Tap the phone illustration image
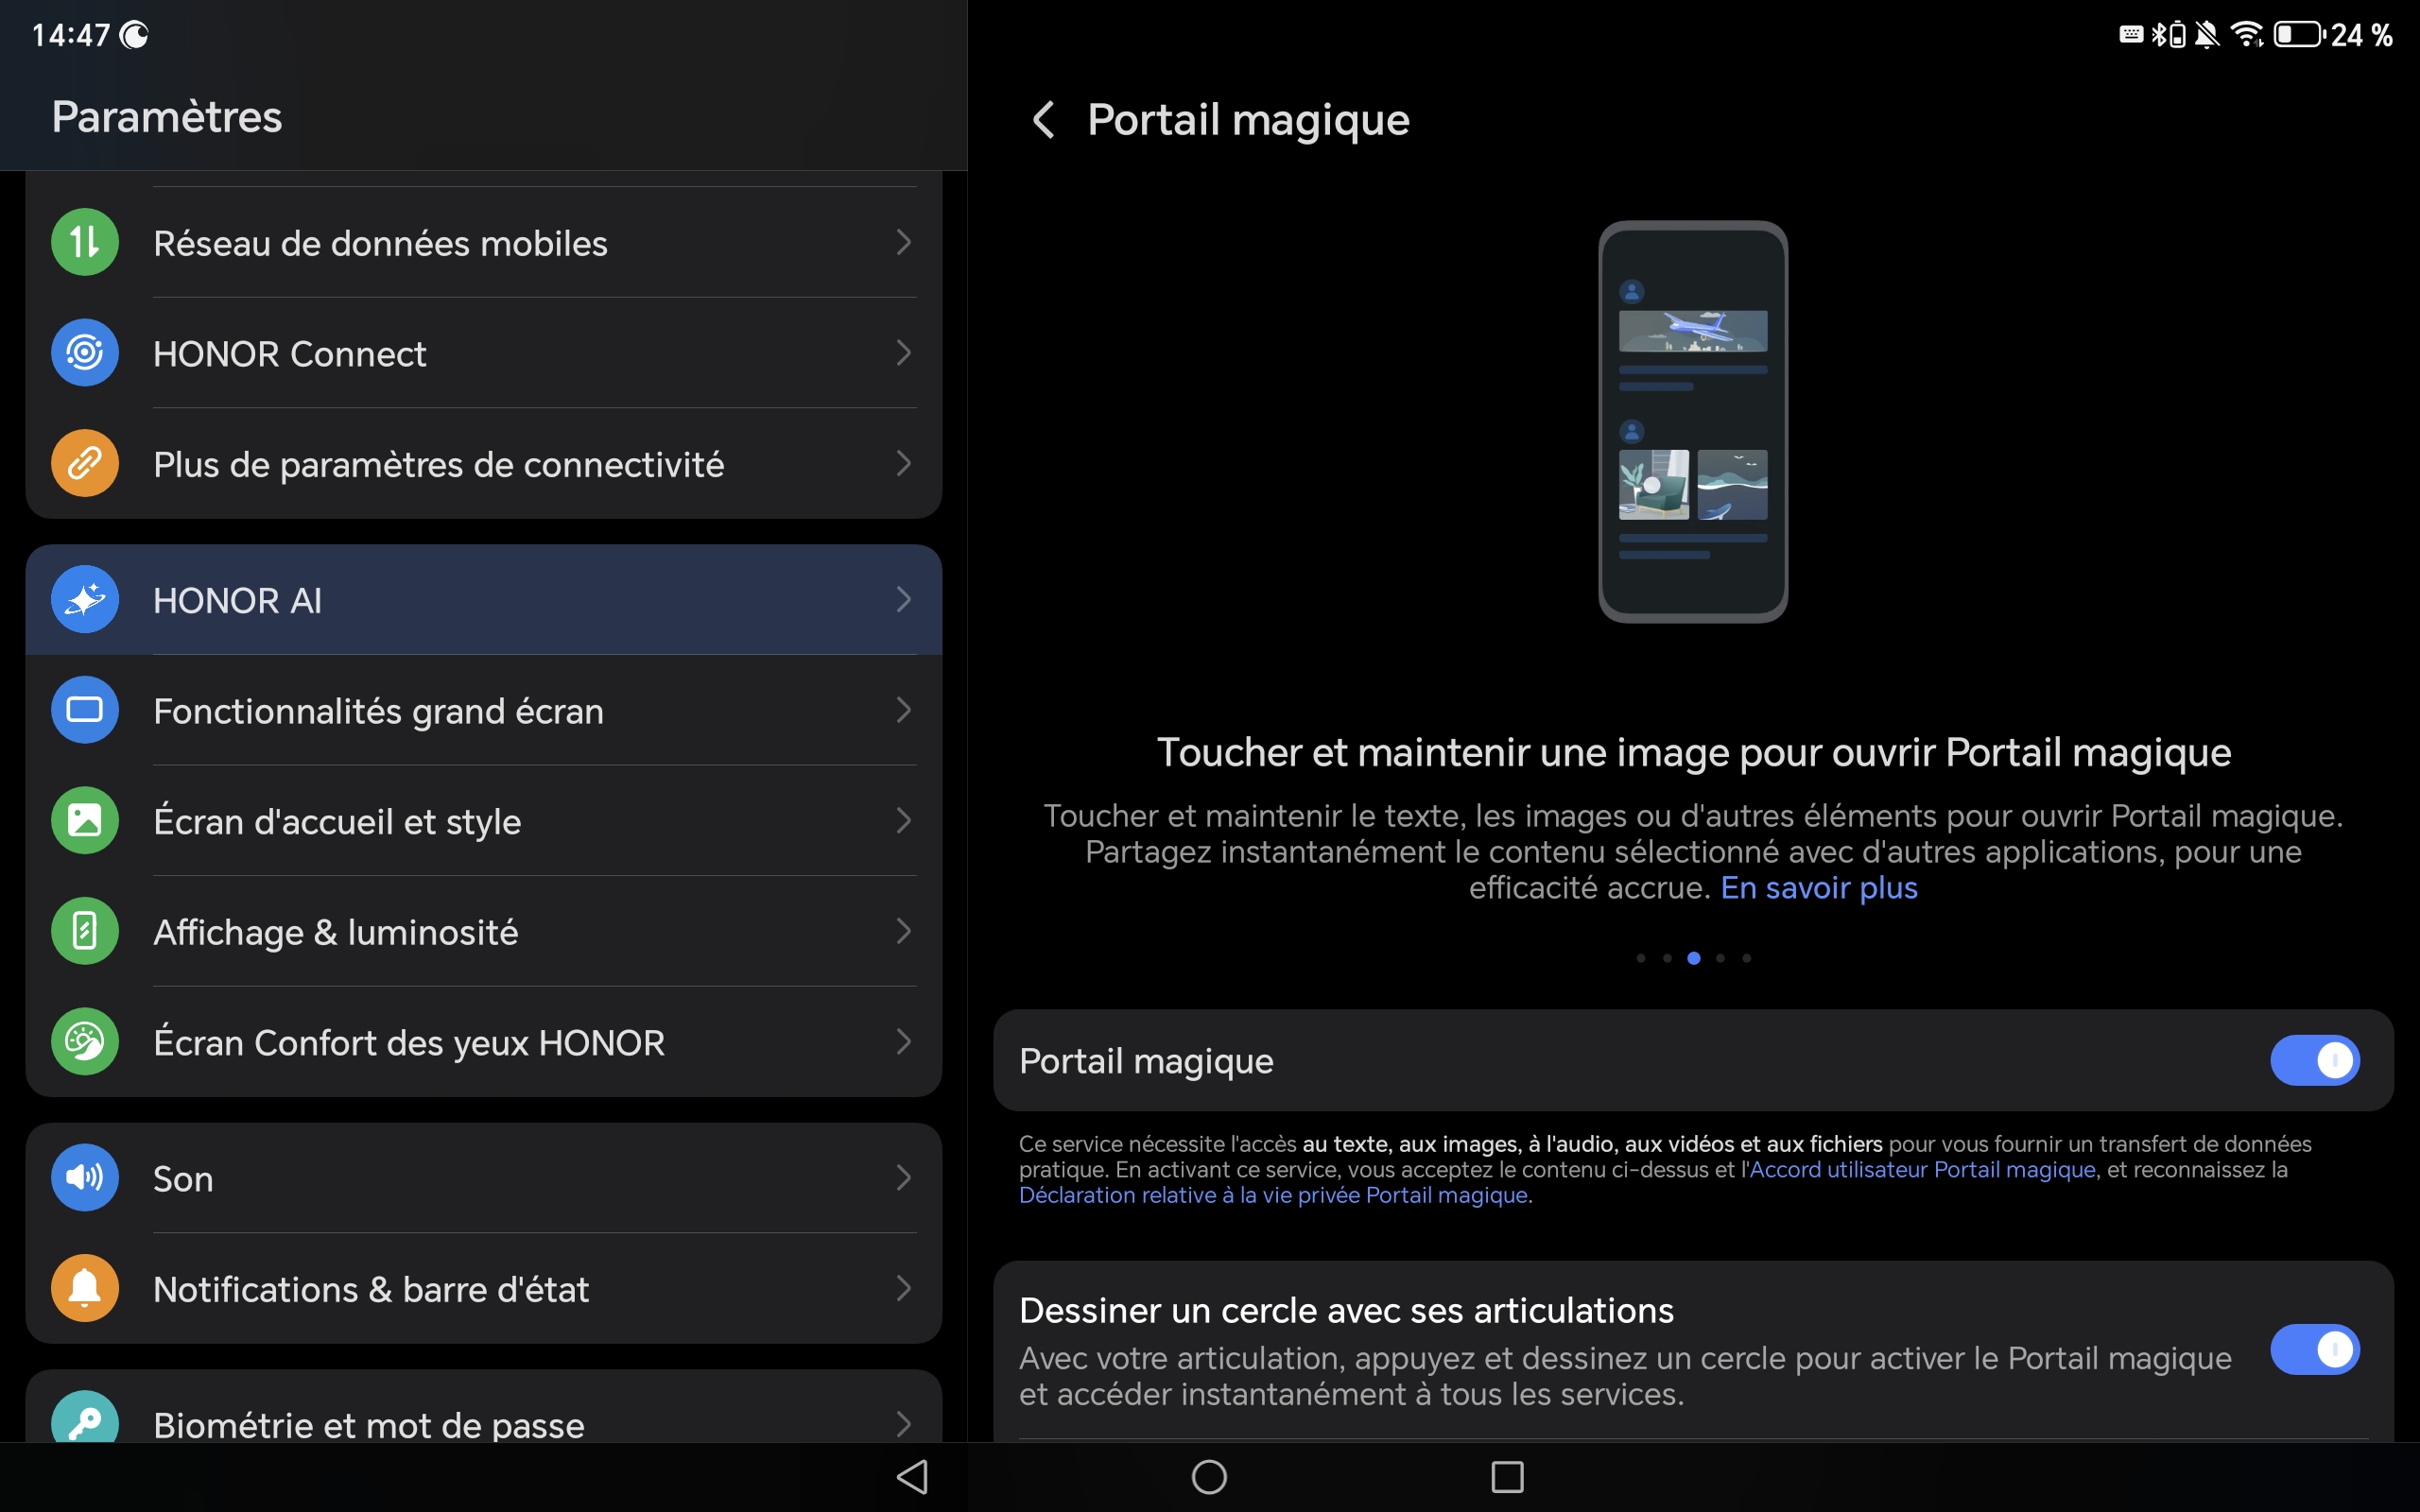This screenshot has width=2420, height=1512. pos(1692,421)
